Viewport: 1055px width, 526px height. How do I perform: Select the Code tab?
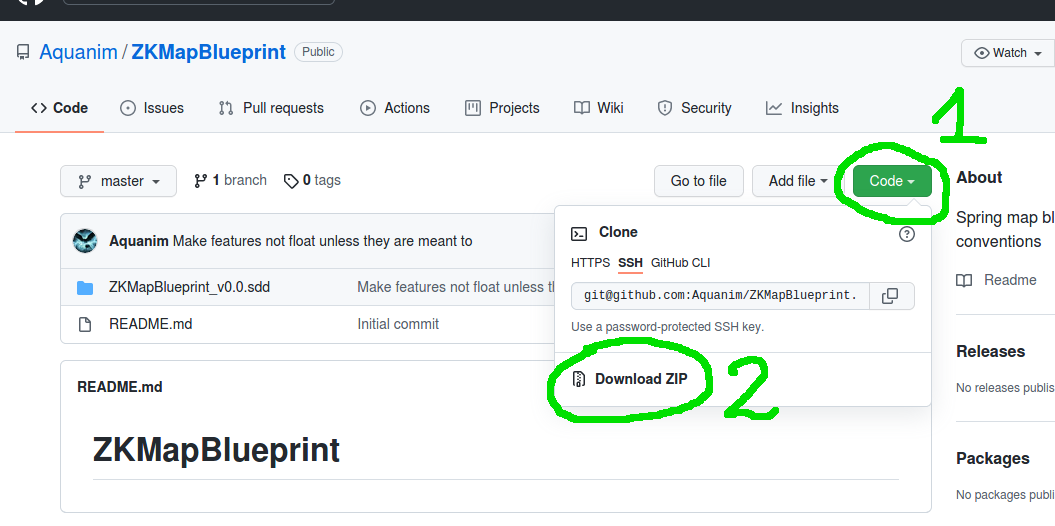coord(60,108)
